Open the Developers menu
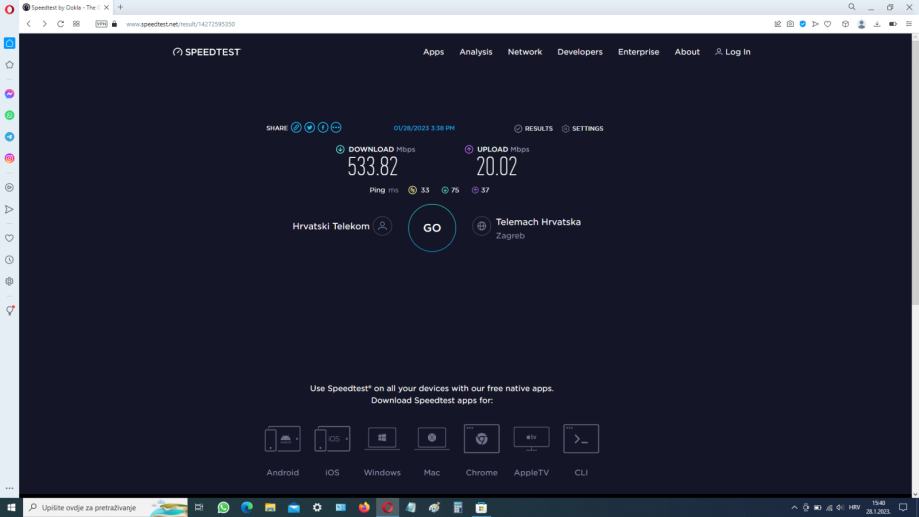 [580, 52]
